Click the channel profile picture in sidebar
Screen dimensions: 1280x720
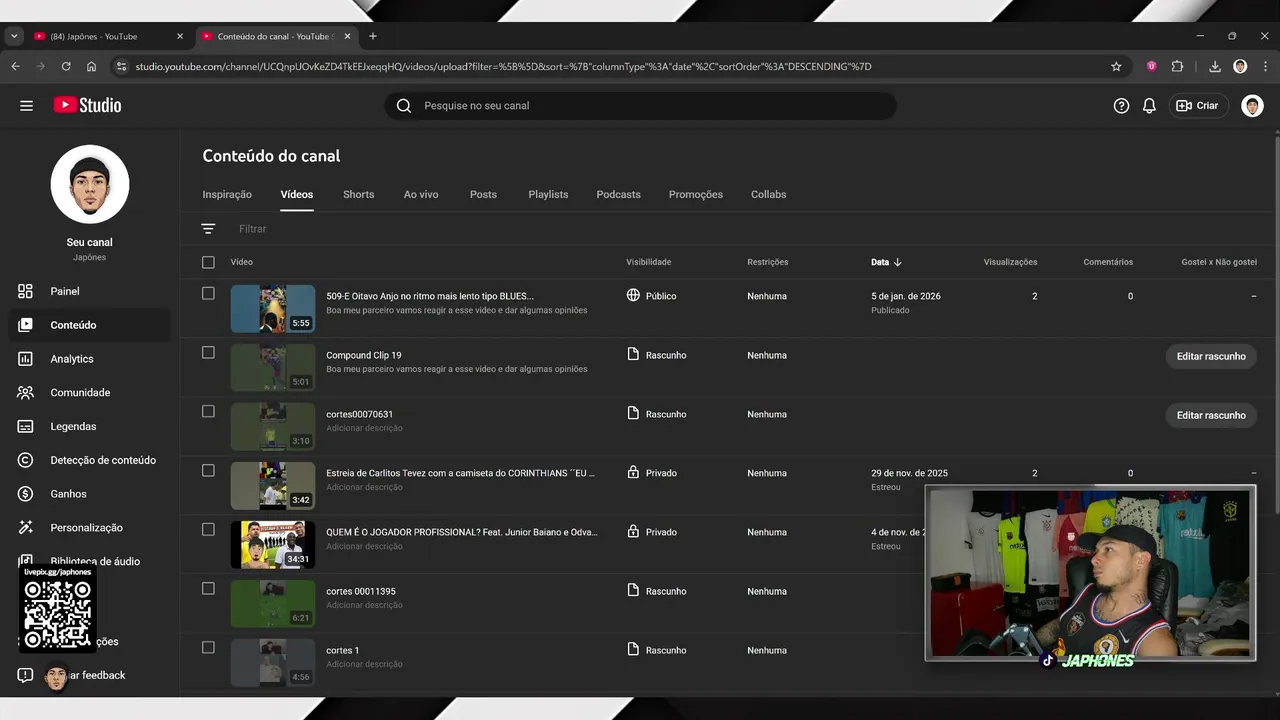[90, 184]
